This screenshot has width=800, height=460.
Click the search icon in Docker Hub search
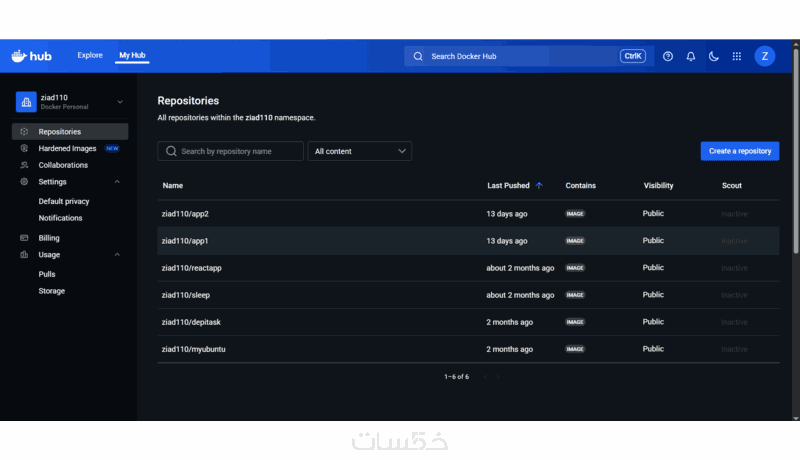coord(418,56)
